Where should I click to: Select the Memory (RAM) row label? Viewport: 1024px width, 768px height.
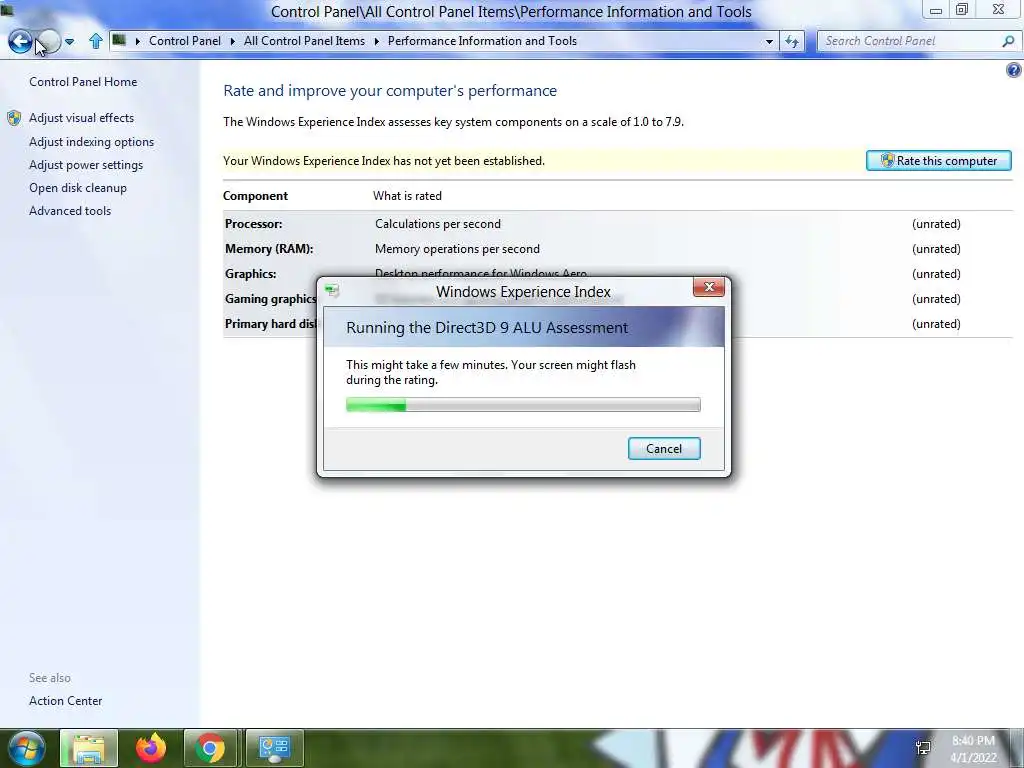click(x=269, y=249)
